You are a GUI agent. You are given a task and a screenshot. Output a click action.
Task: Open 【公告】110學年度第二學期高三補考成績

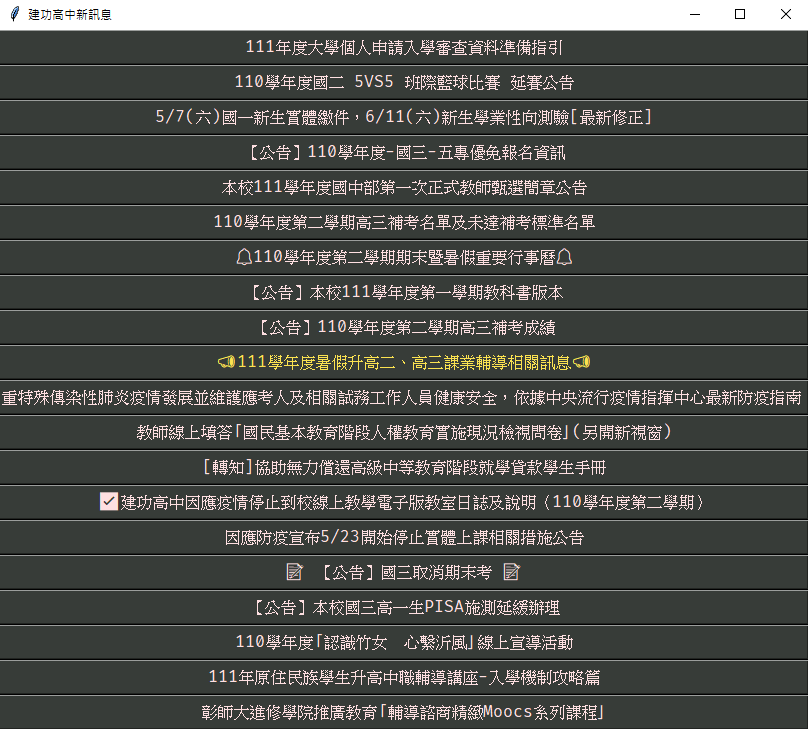[x=404, y=328]
